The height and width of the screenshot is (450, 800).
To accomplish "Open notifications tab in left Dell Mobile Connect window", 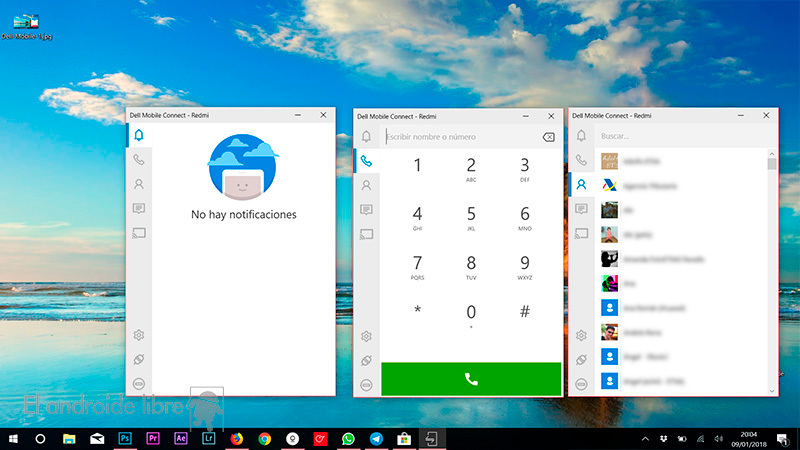I will click(x=139, y=135).
